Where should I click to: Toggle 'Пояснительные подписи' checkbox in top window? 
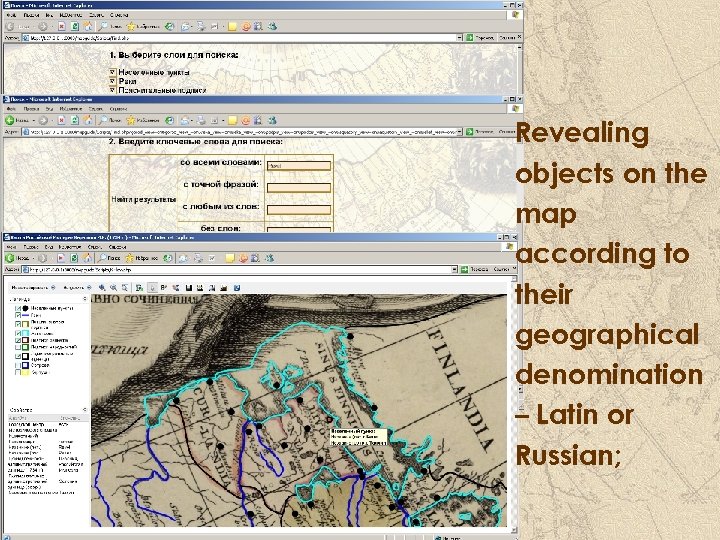pos(112,90)
